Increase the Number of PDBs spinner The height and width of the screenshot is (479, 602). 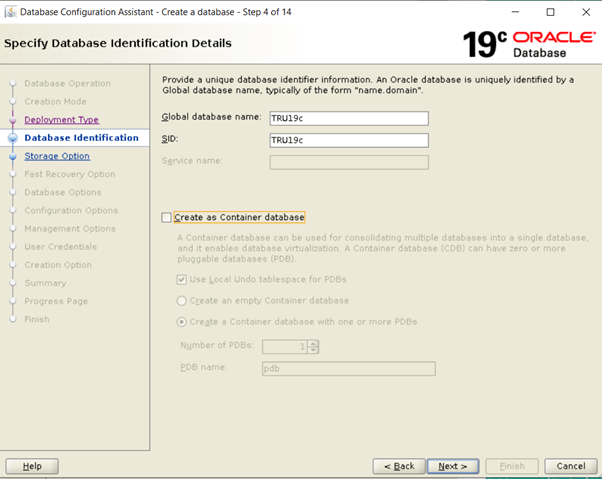[x=313, y=343]
